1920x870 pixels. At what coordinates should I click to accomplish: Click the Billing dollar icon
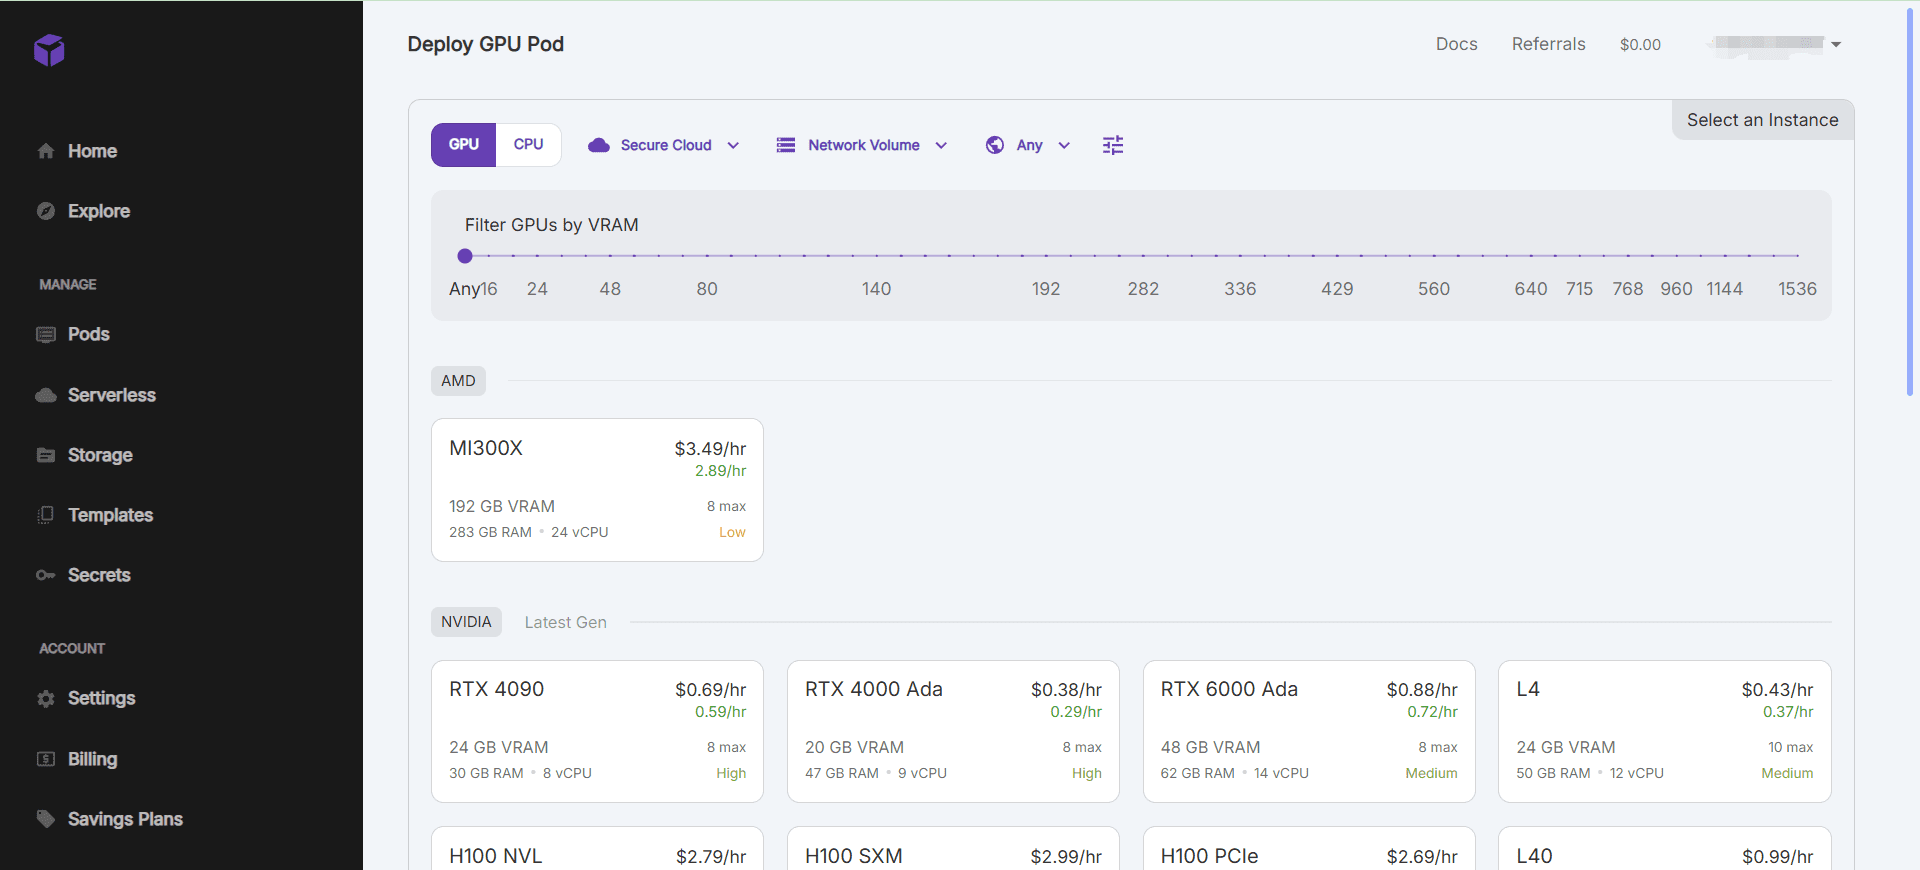(x=46, y=759)
